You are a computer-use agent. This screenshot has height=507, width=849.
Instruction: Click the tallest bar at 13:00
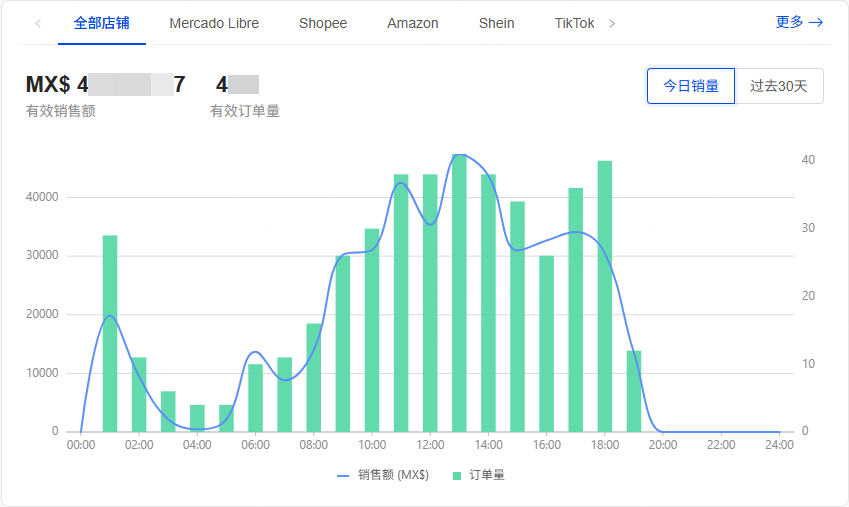[459, 300]
